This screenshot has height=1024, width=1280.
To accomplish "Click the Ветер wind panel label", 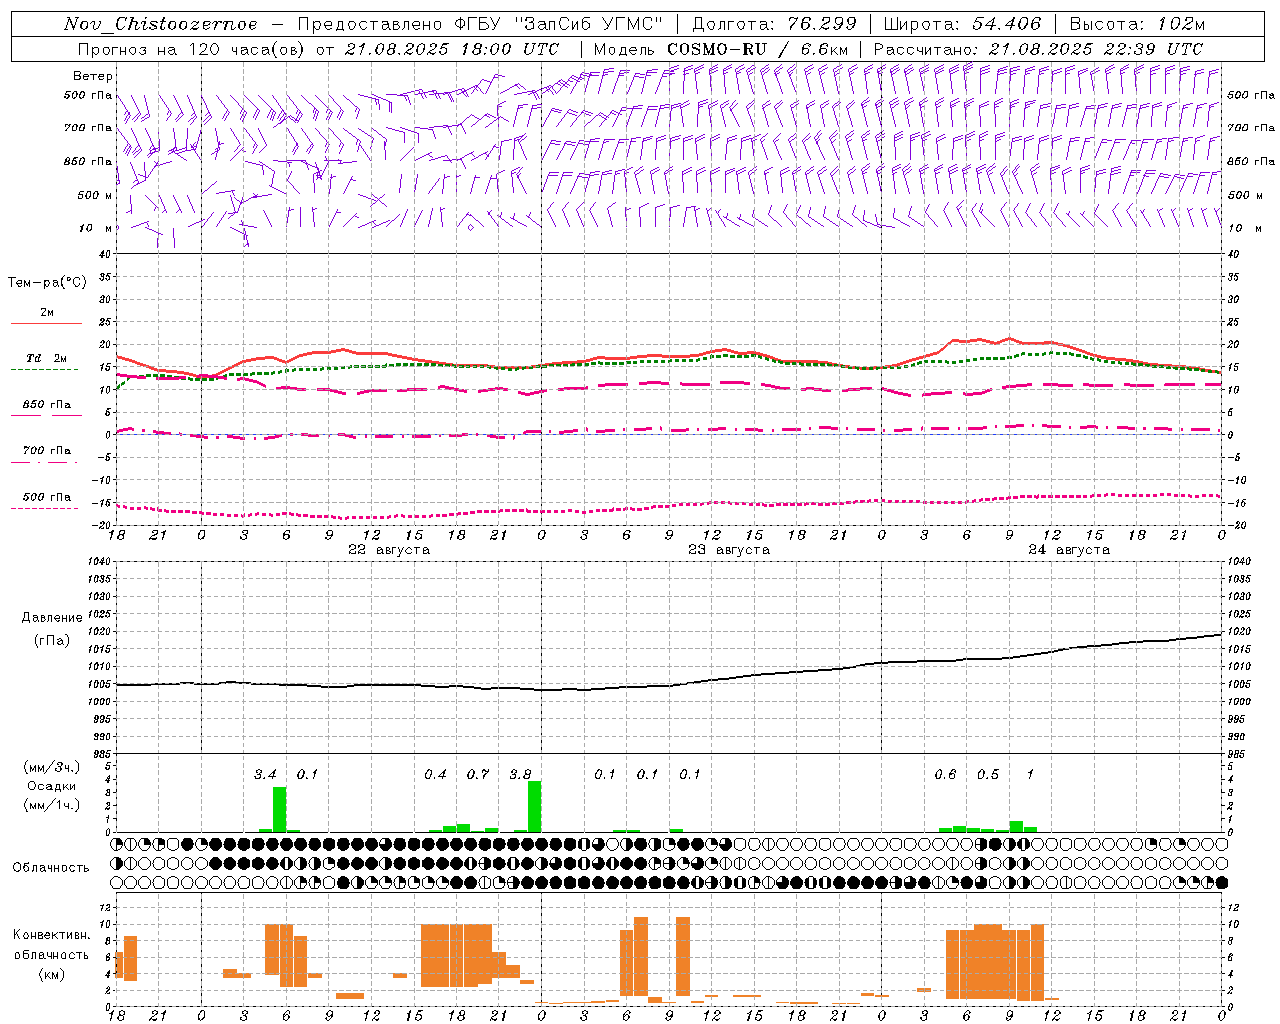I will 93,76.
